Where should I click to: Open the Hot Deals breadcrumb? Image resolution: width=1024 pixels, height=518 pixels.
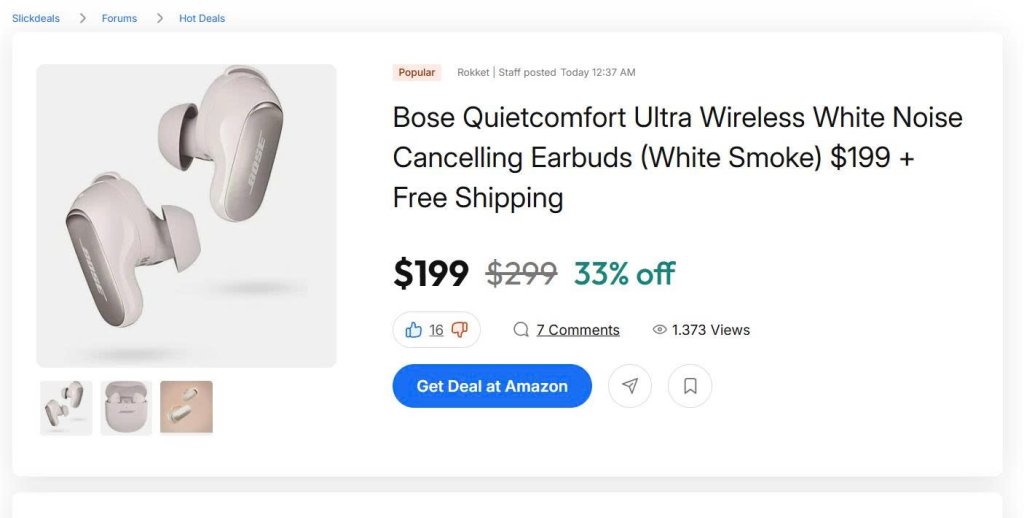(x=202, y=18)
